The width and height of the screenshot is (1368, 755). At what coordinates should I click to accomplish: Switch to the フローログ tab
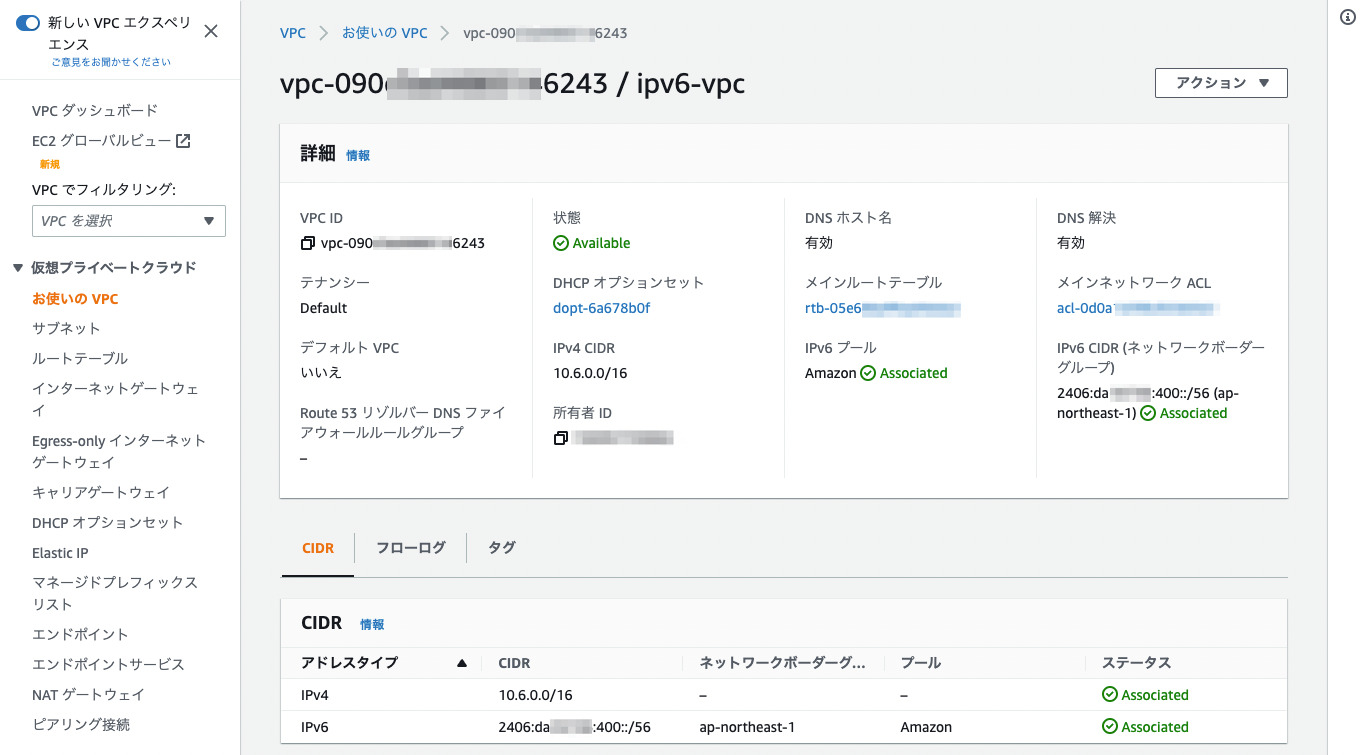(410, 547)
